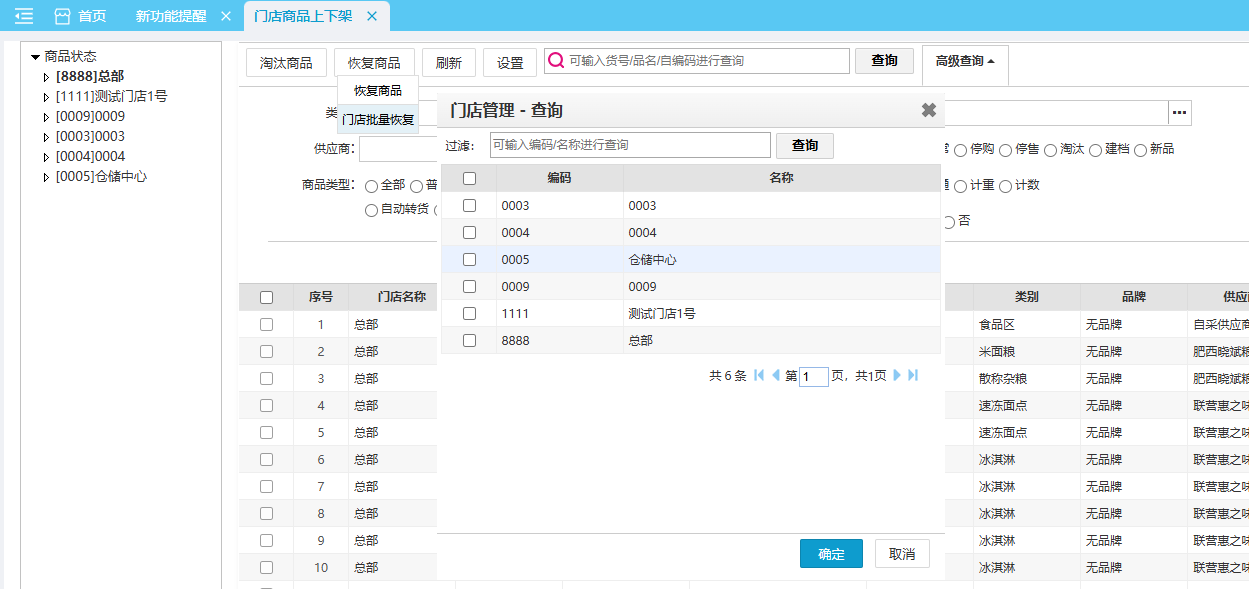Select the 淘汰 radio option
1249x589 pixels.
coord(1051,150)
